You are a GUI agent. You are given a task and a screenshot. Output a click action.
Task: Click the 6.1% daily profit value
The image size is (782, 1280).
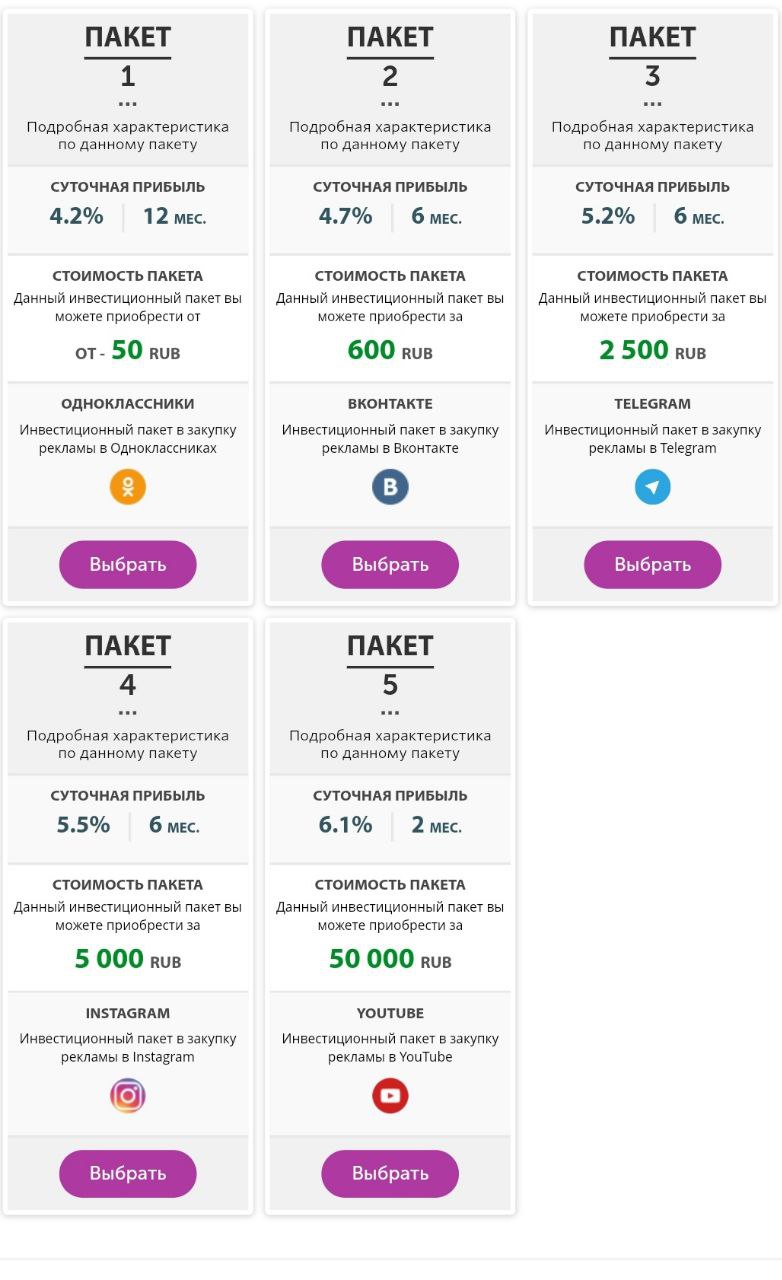tap(346, 825)
